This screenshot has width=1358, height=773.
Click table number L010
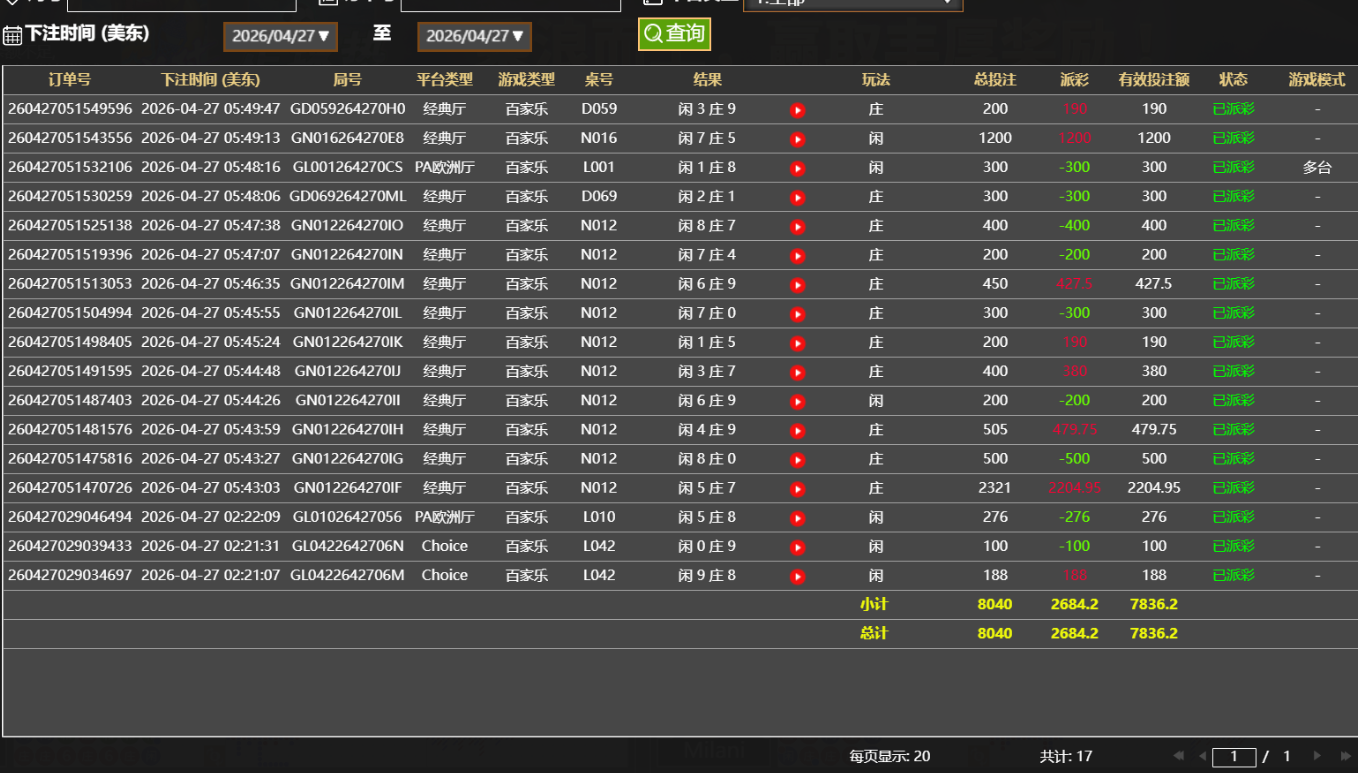click(599, 517)
